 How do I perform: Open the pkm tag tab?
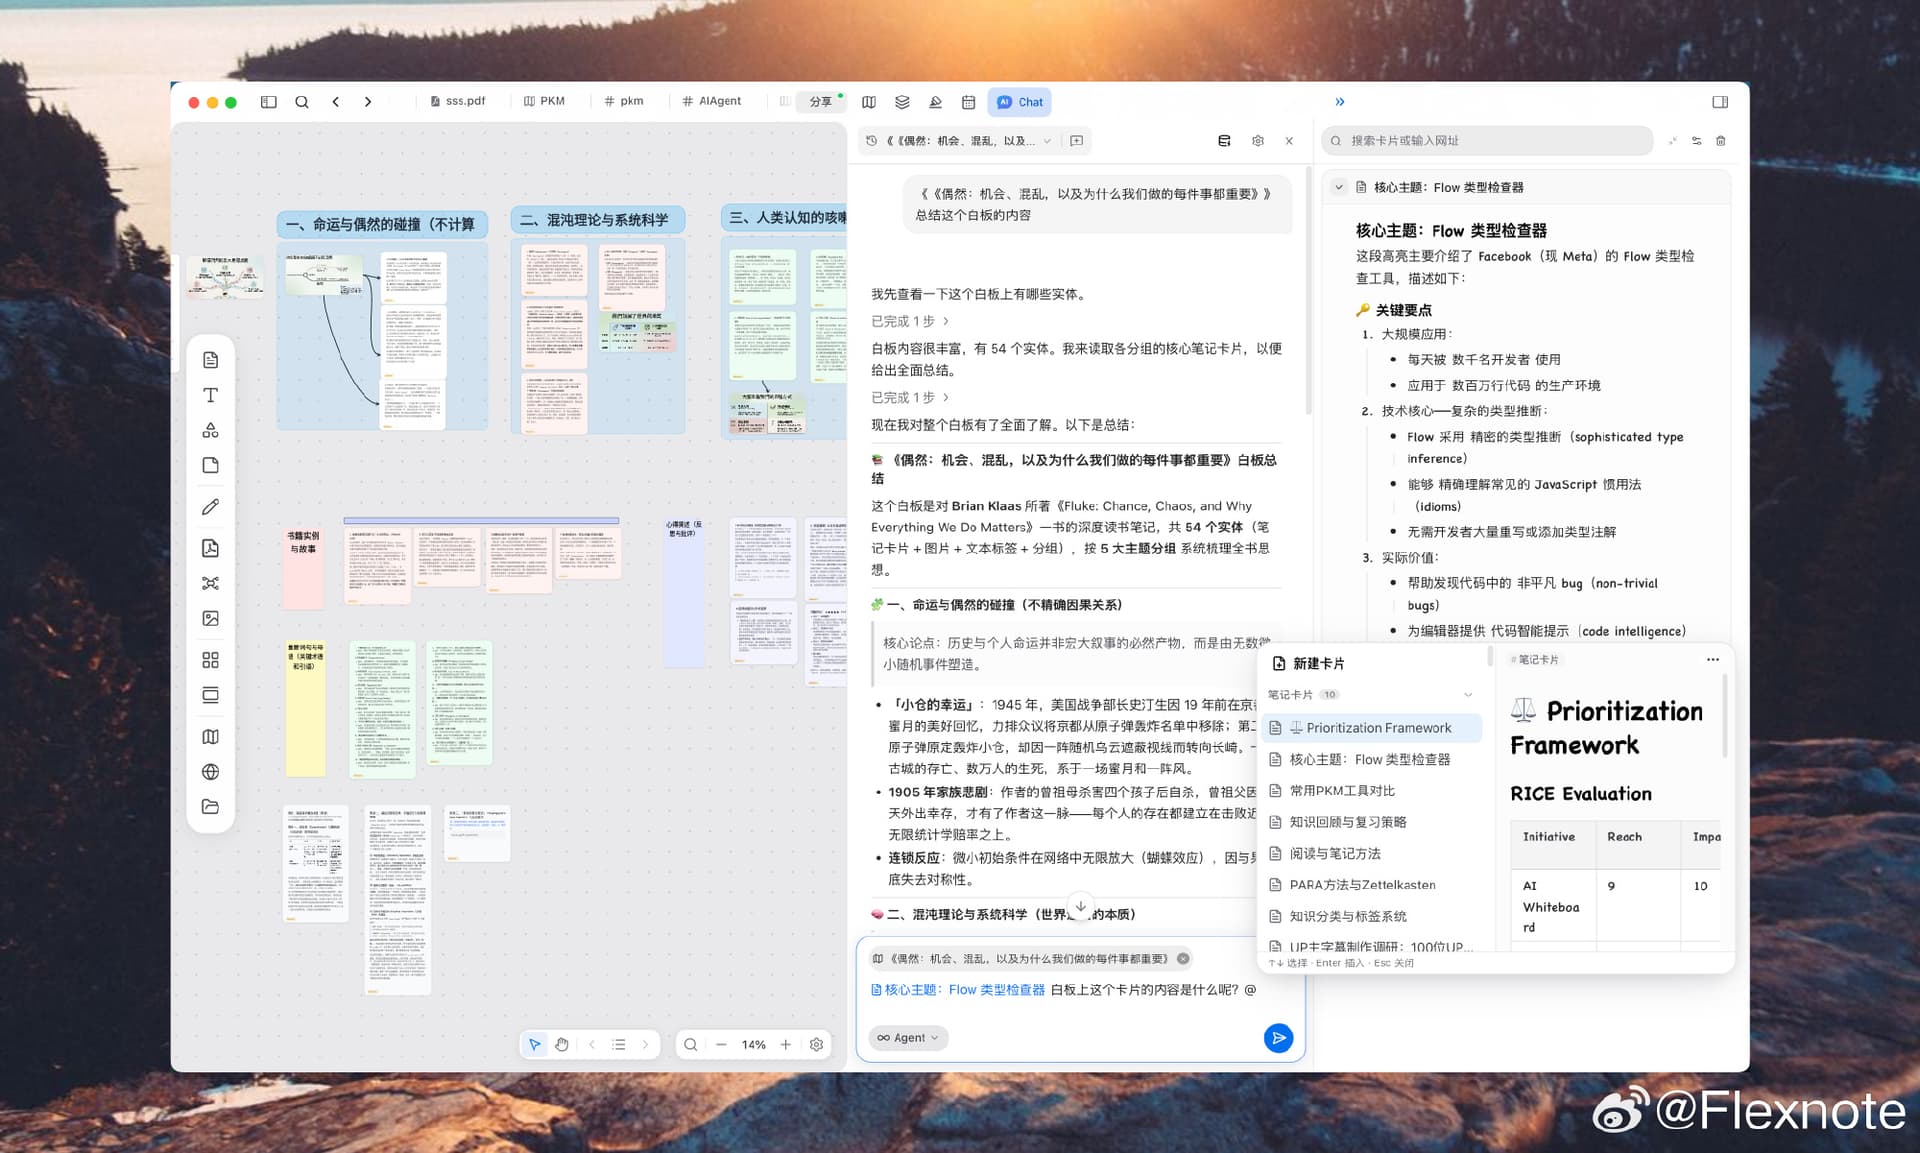(624, 101)
